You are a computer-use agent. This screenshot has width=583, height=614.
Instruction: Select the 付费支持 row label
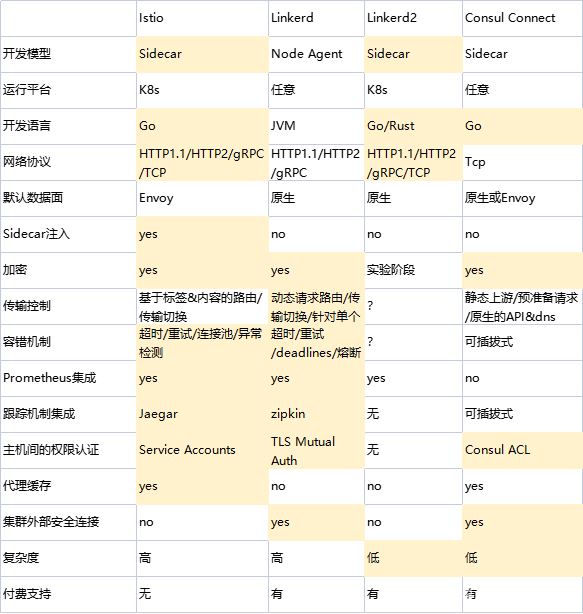point(68,595)
